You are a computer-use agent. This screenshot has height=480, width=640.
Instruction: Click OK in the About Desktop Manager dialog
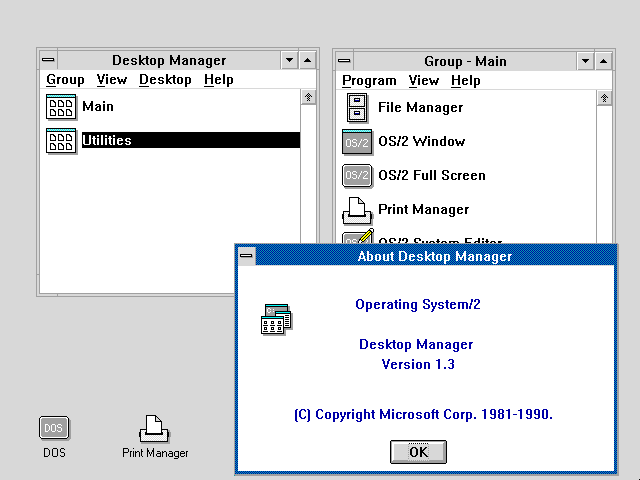(418, 452)
